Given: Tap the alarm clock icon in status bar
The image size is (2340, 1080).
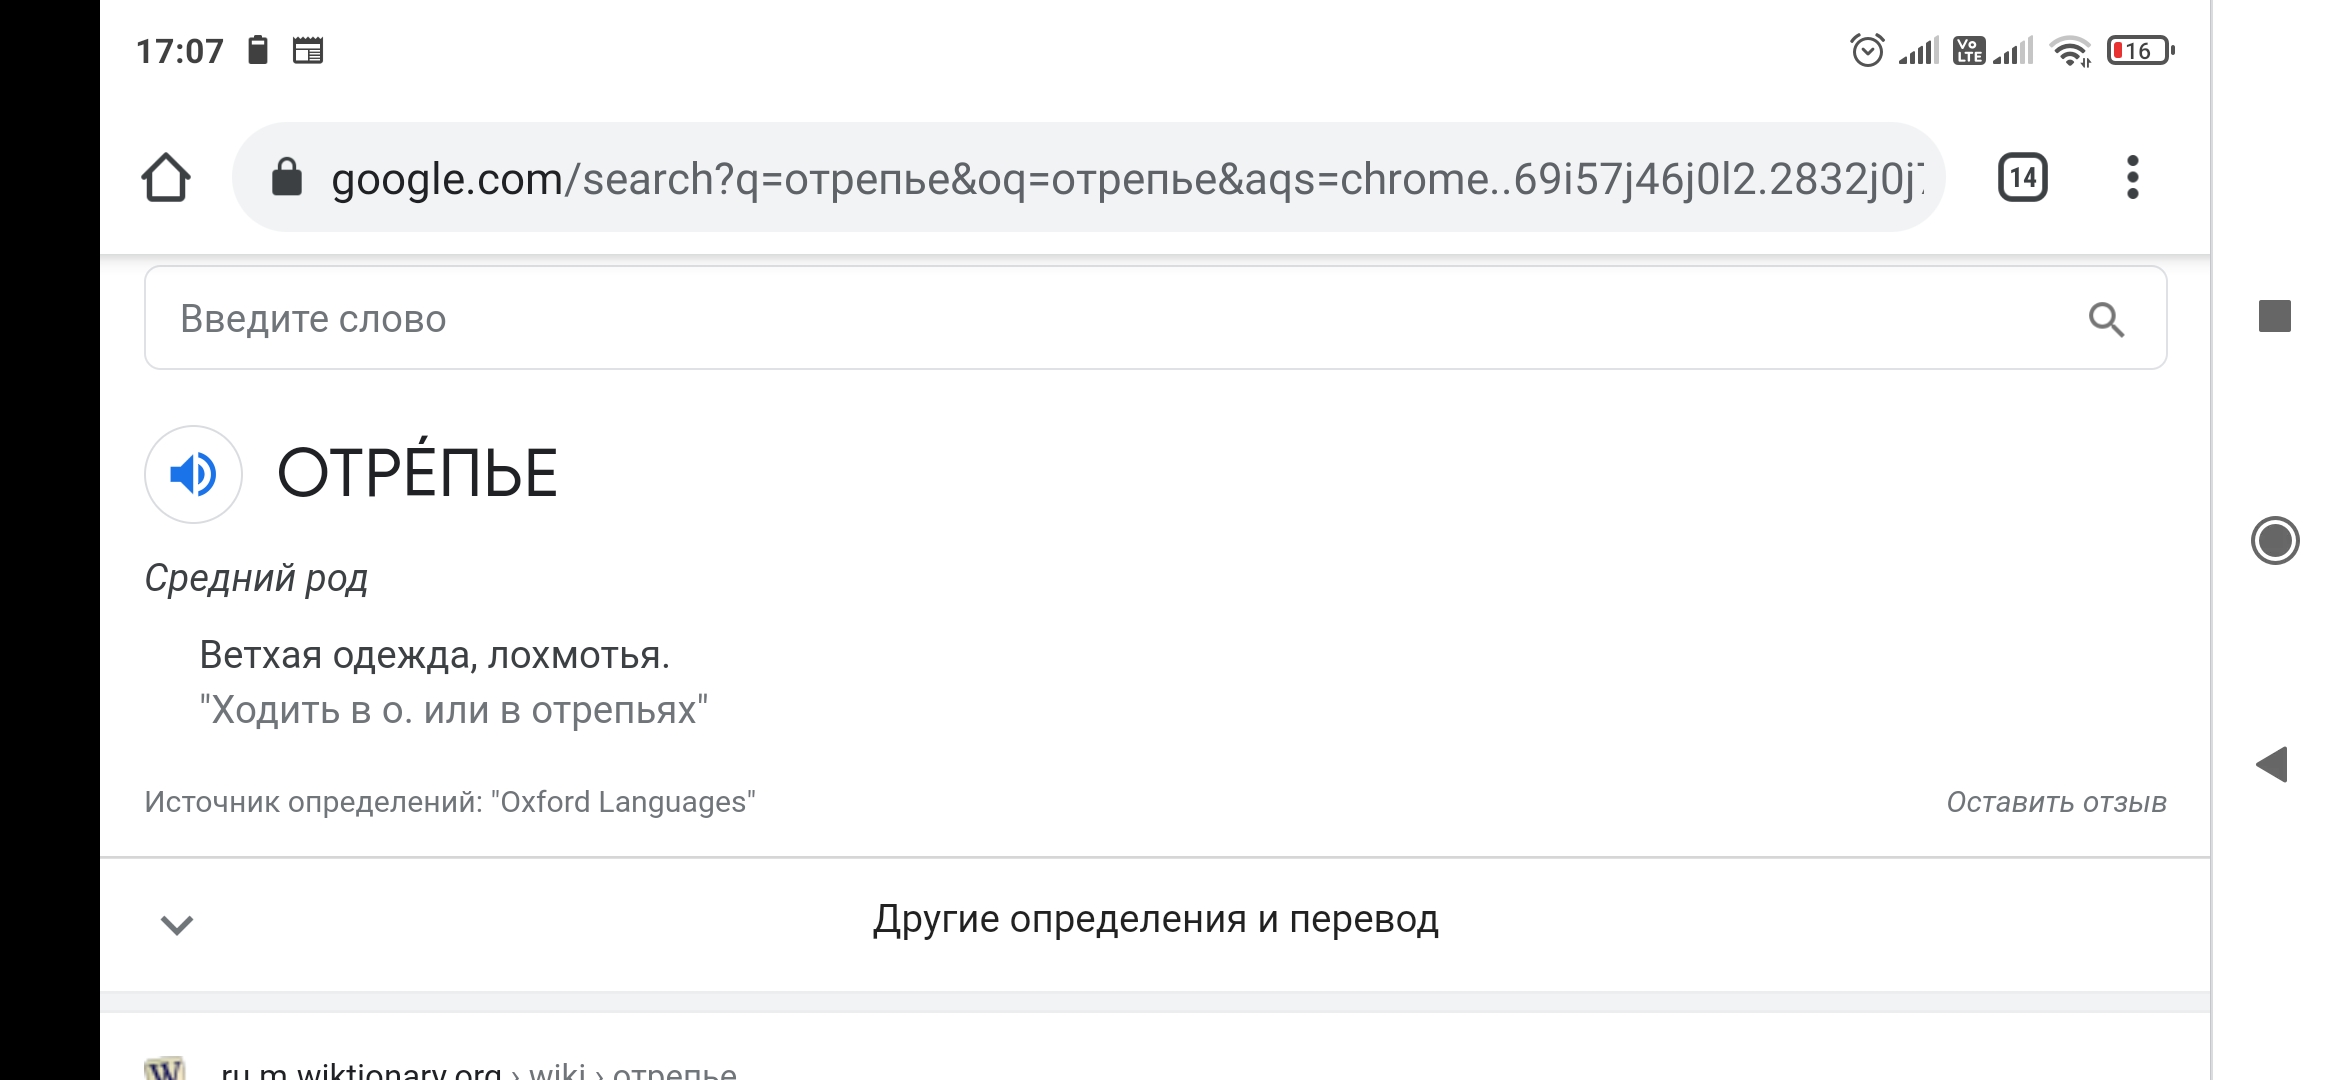Looking at the screenshot, I should (1867, 50).
